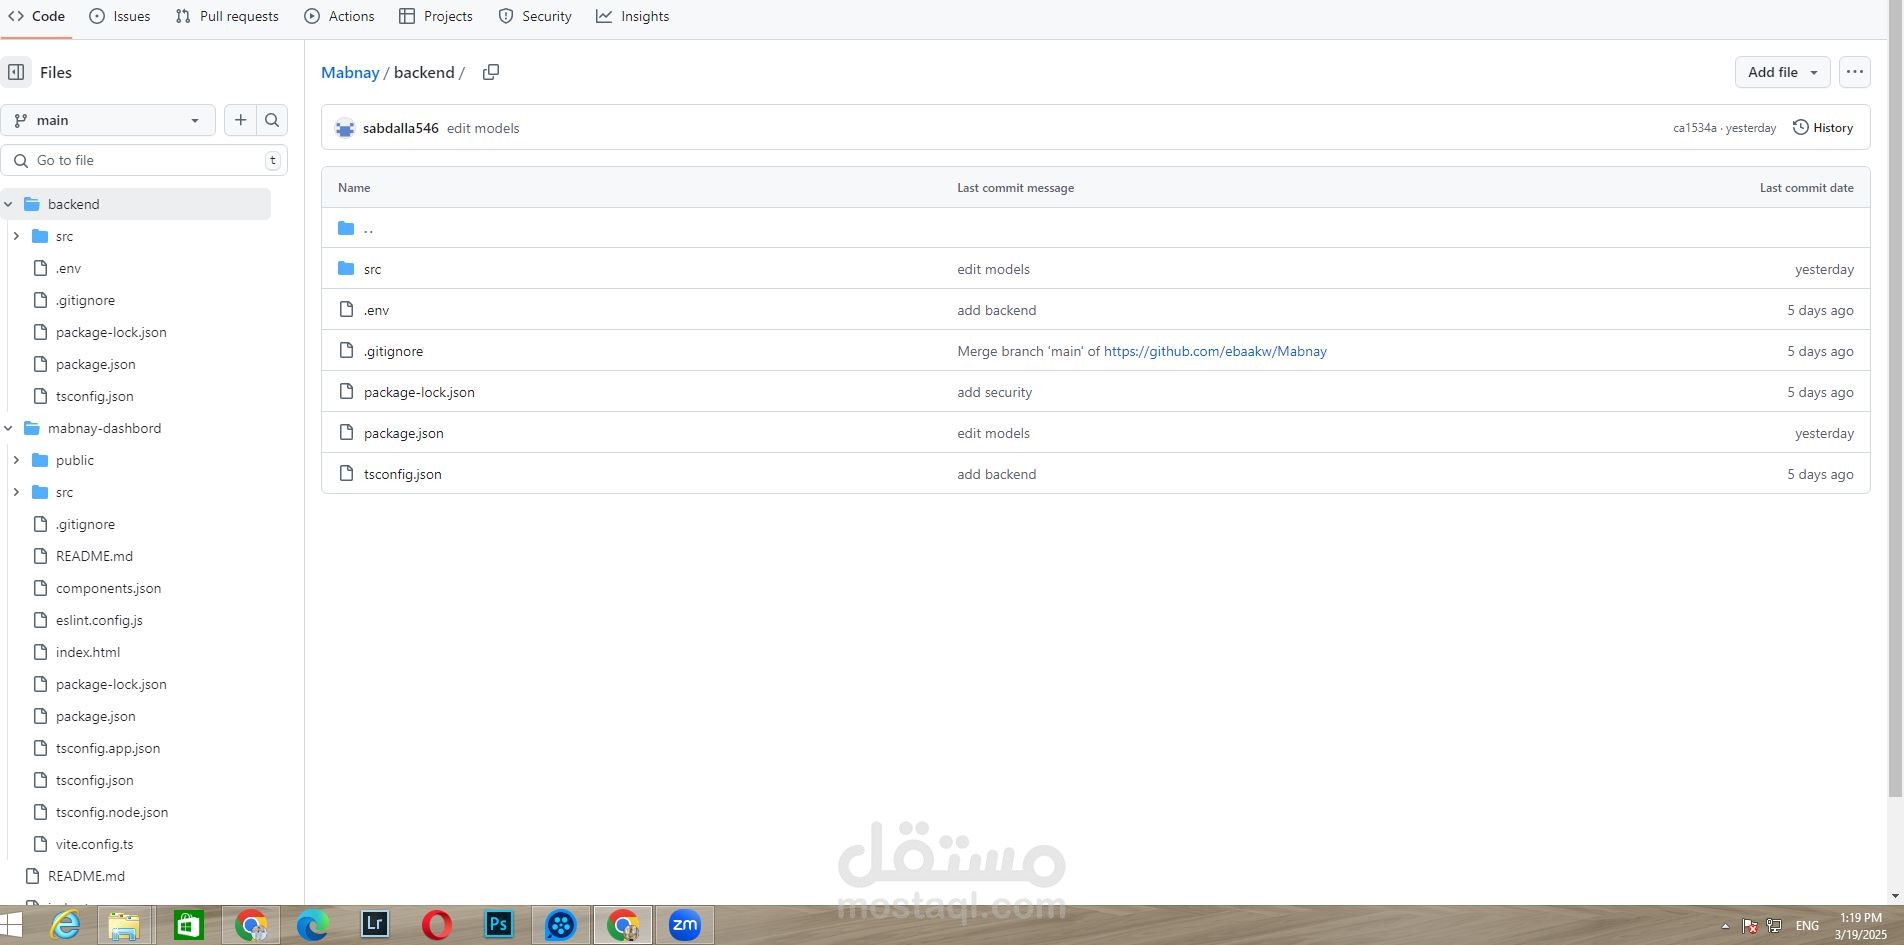
Task: Launch Chrome from the taskbar
Action: [251, 925]
